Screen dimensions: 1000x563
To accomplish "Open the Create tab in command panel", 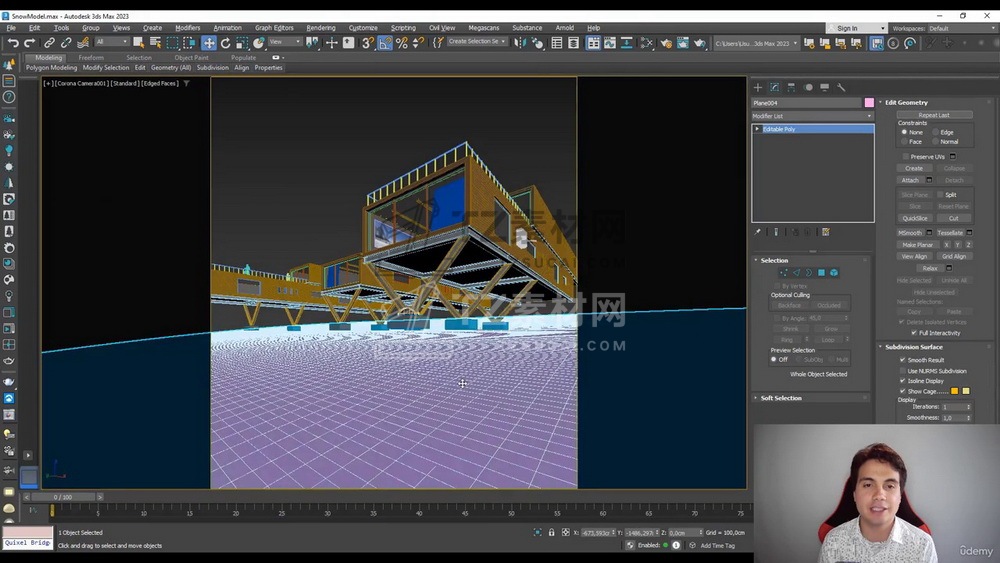I will [758, 88].
